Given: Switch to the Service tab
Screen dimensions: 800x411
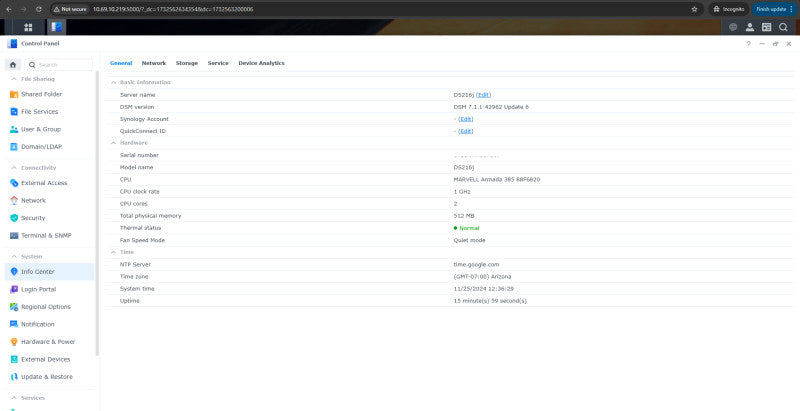Looking at the screenshot, I should point(218,63).
